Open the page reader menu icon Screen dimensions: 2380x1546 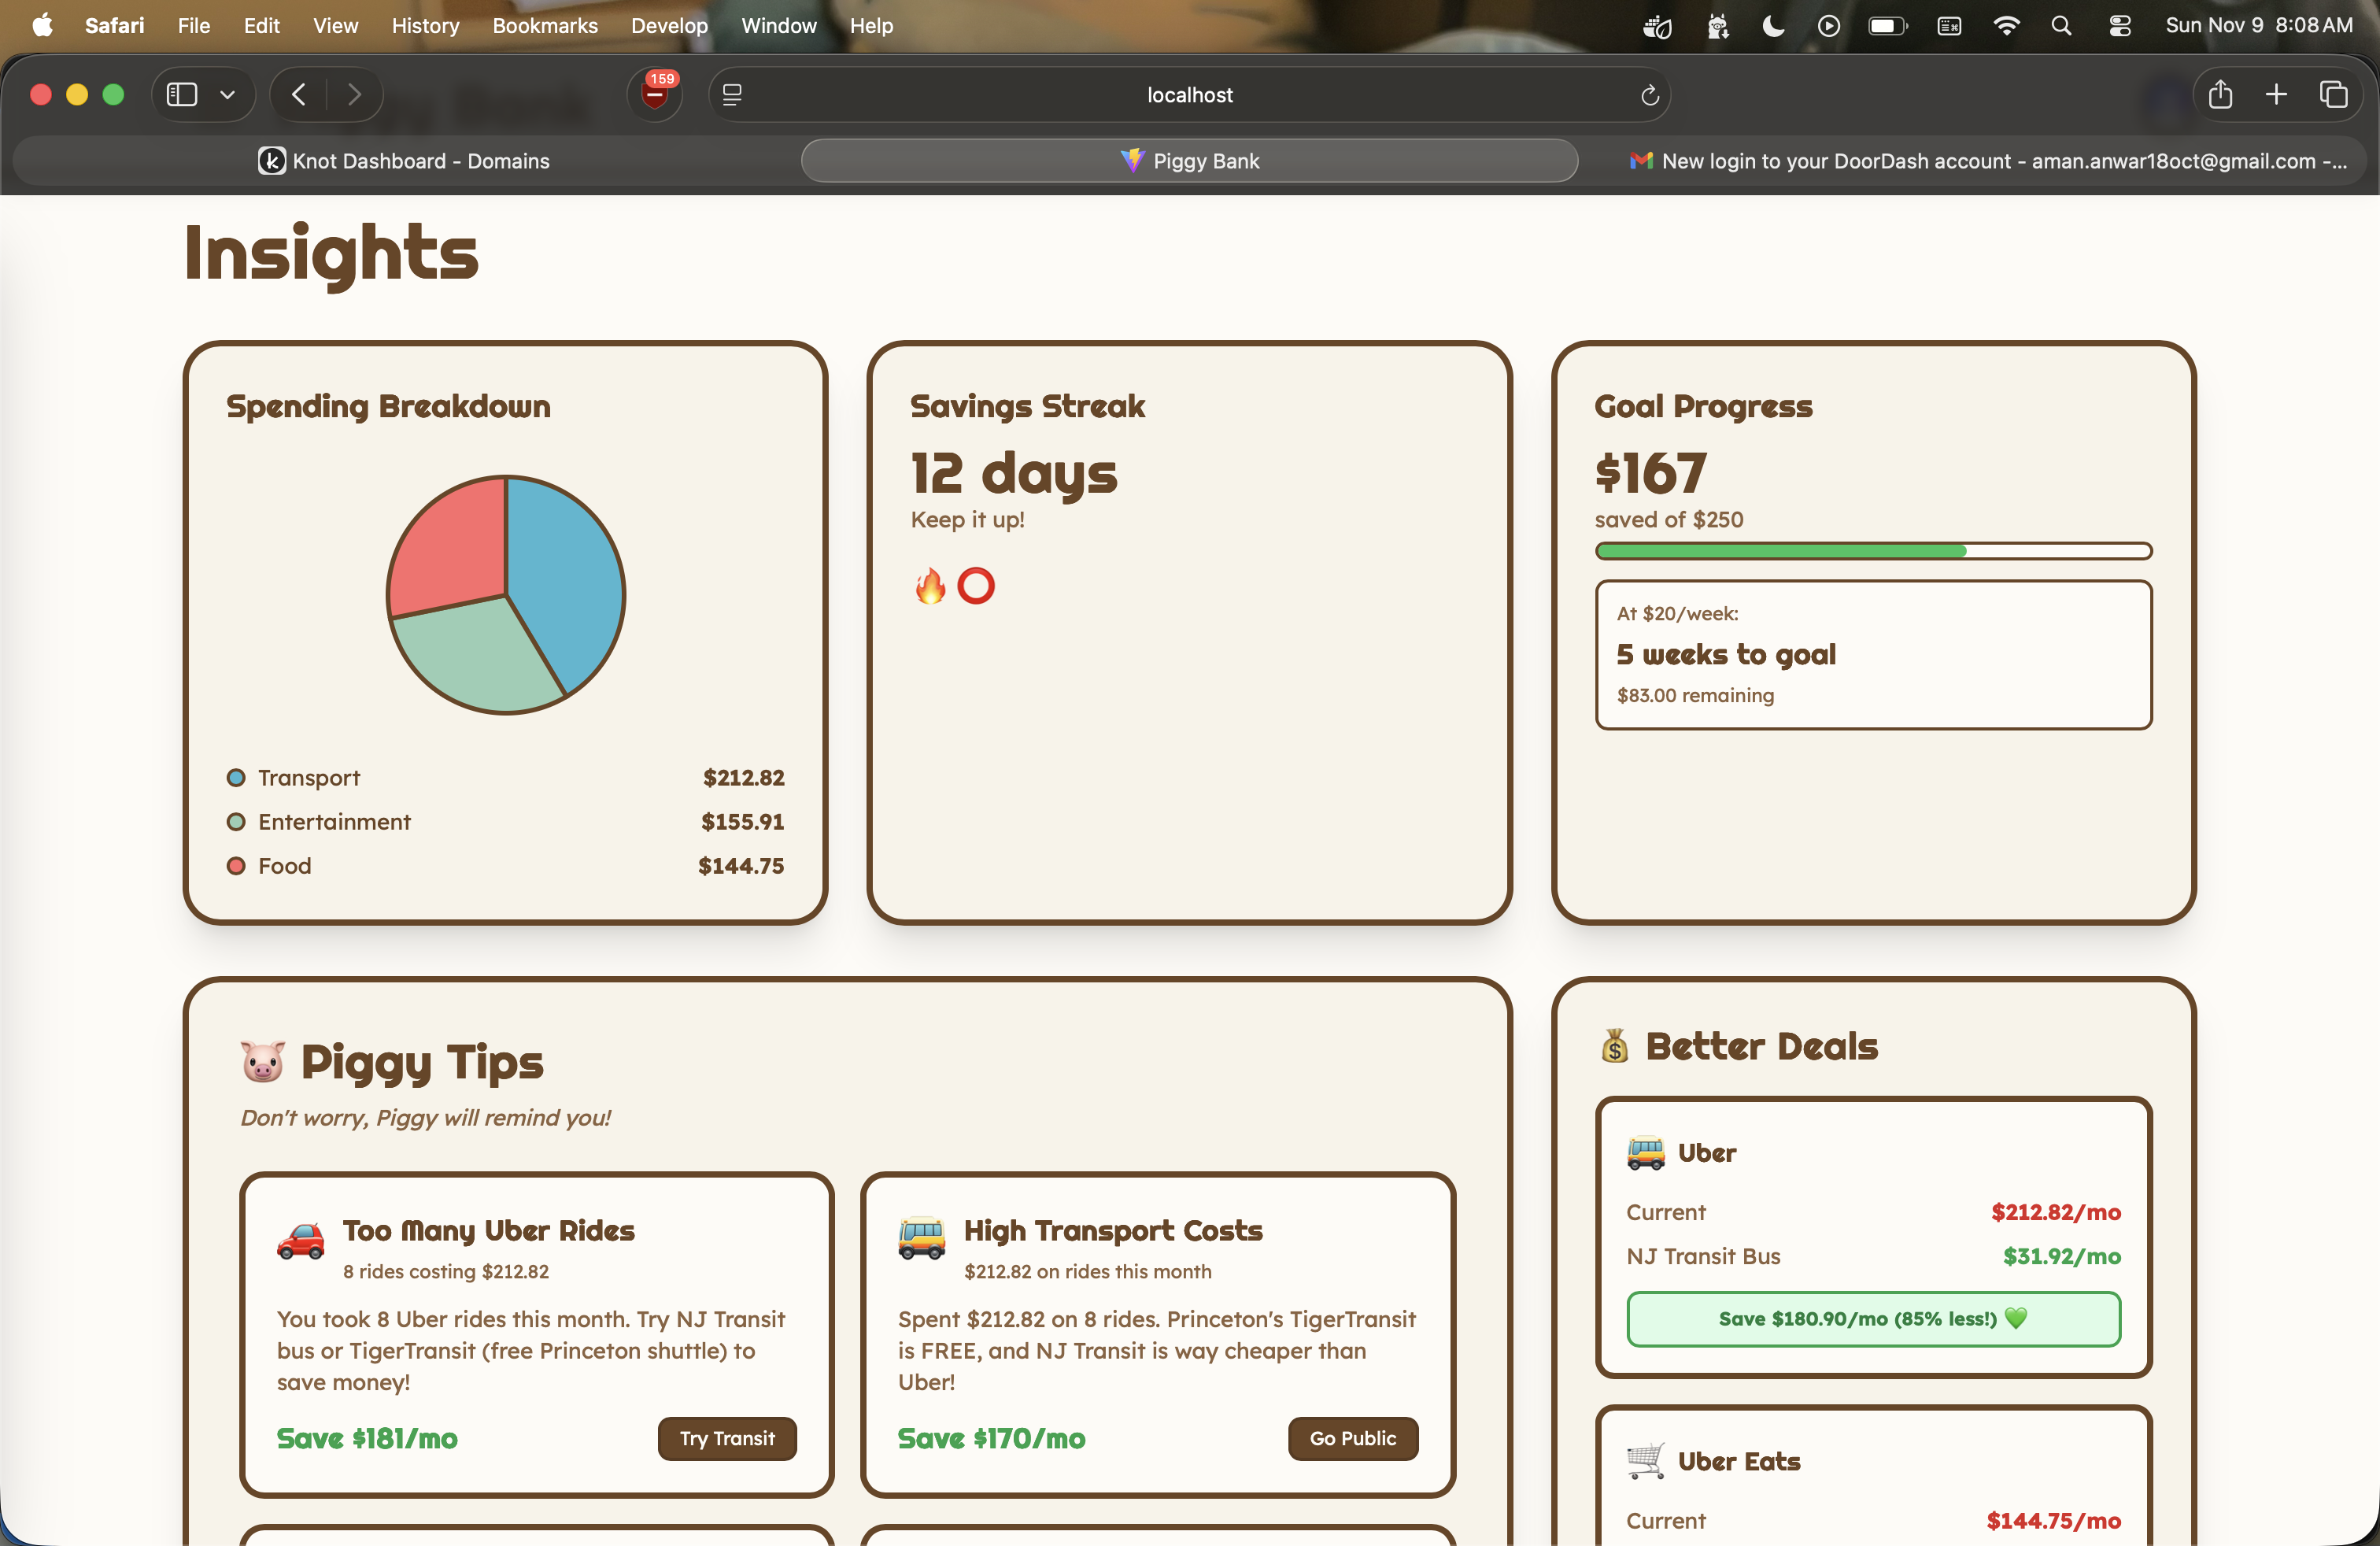(732, 94)
